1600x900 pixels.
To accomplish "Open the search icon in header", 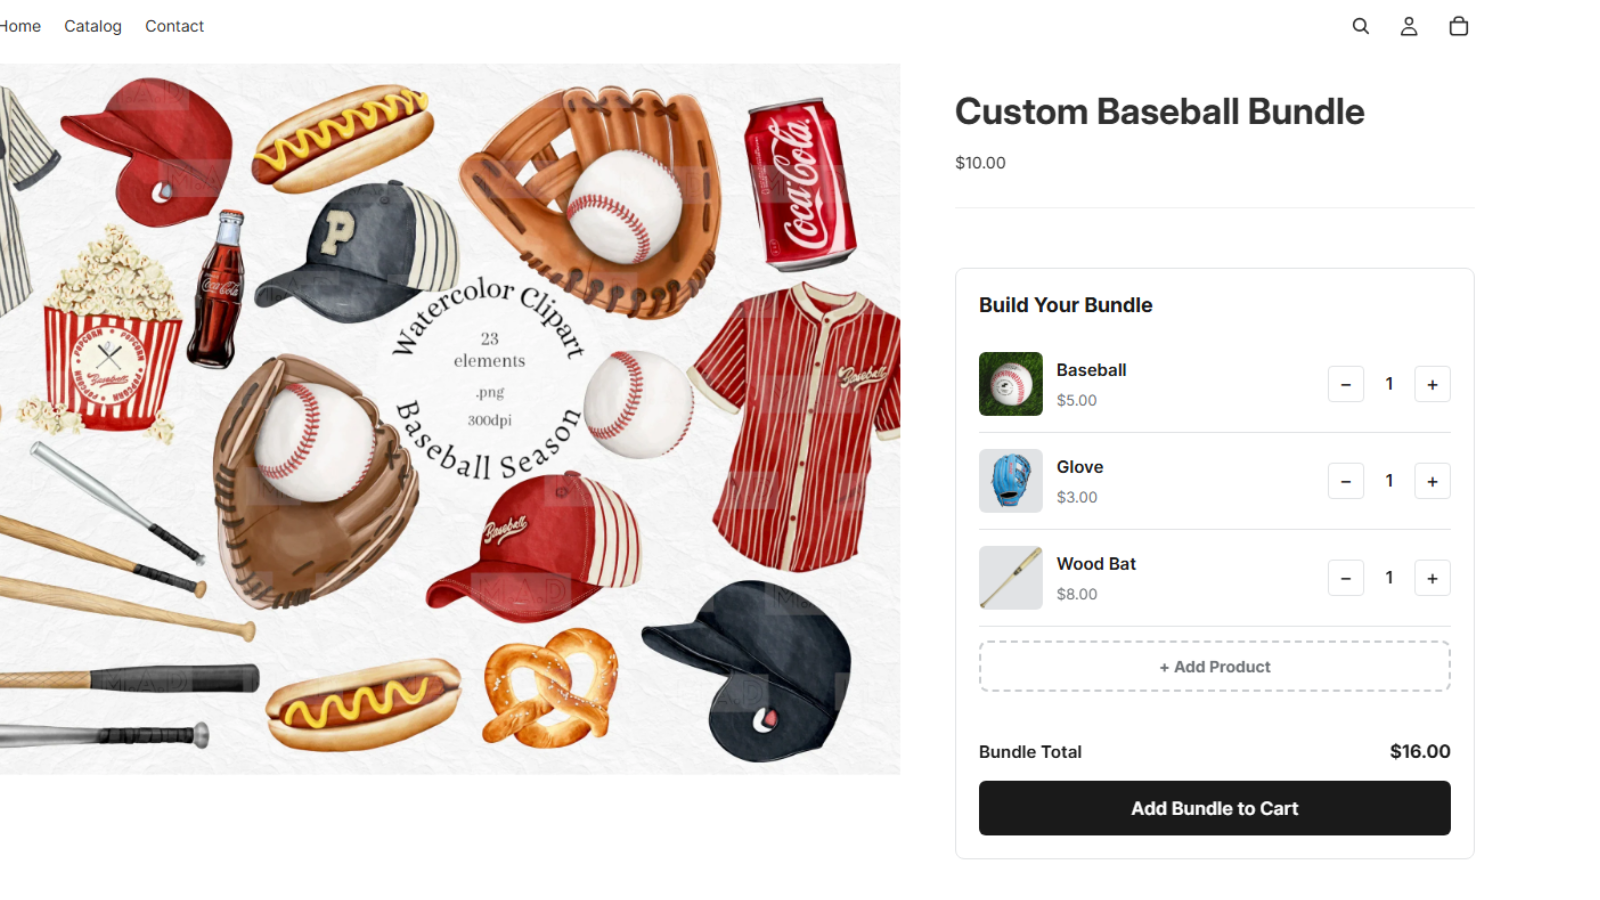I will (x=1360, y=26).
